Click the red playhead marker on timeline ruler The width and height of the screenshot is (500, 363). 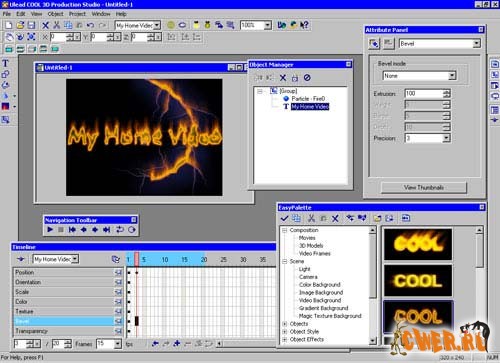coord(137,259)
